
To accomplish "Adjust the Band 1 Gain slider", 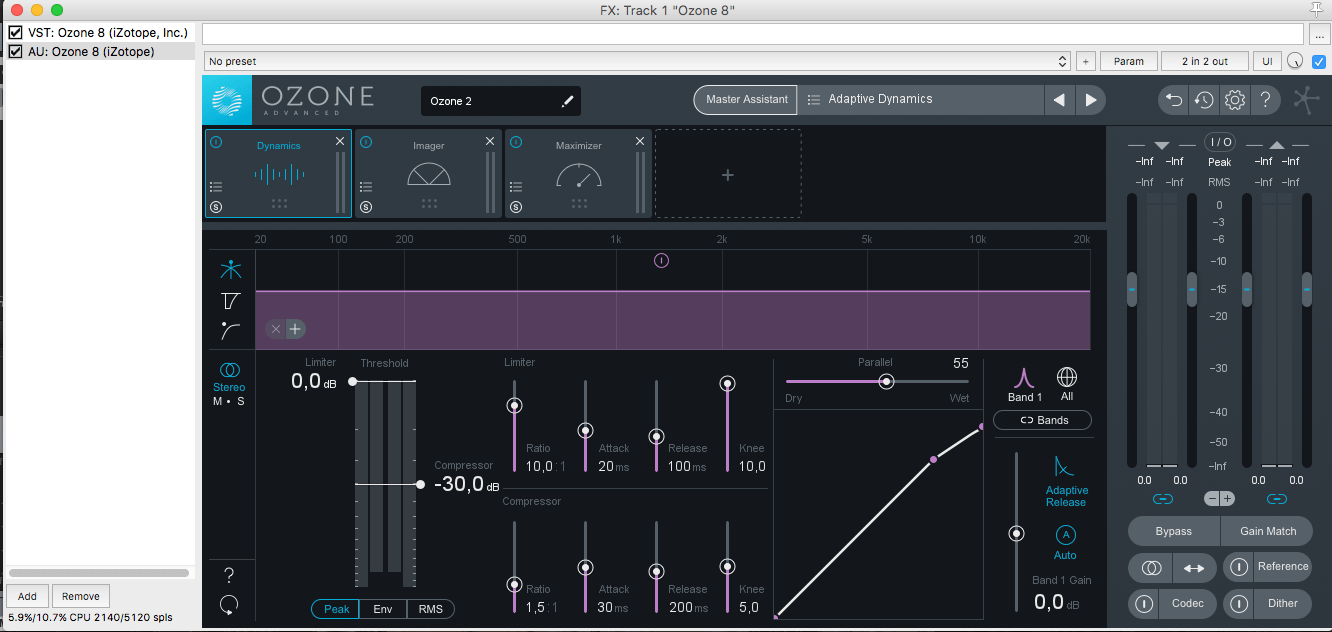I will (1017, 534).
